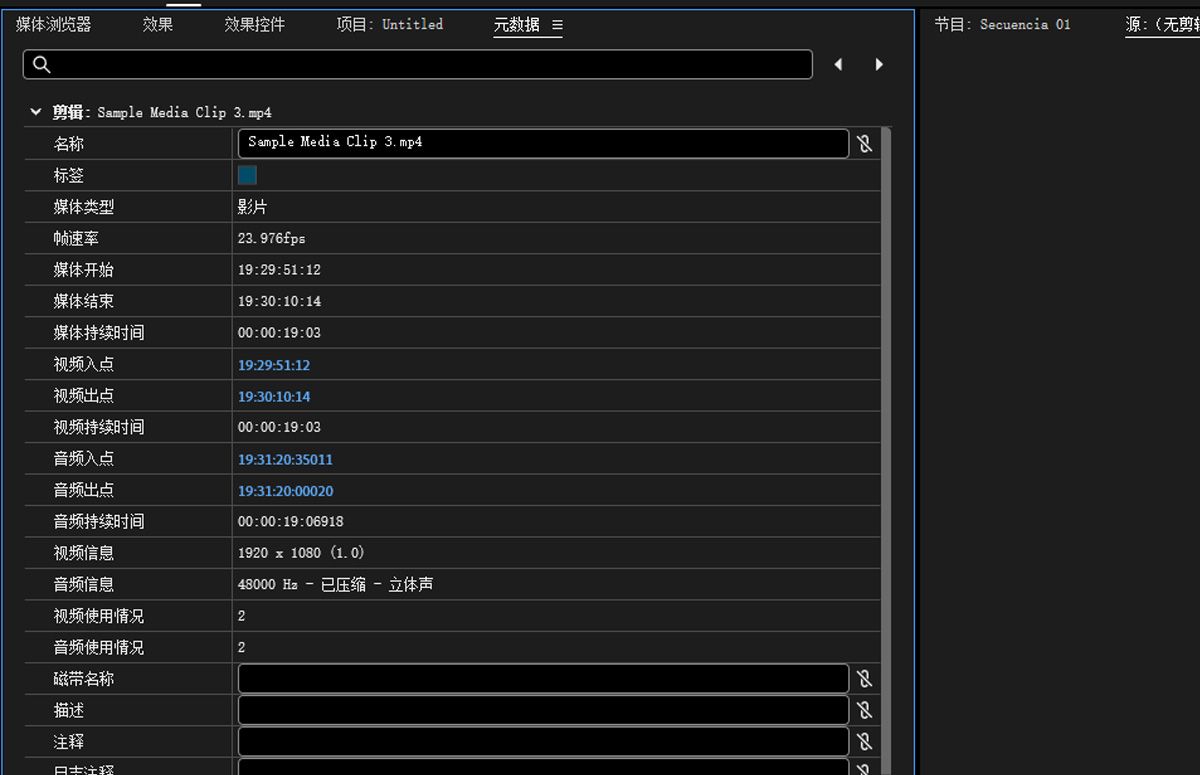
Task: Open the 效果控件 tab
Action: (x=254, y=24)
